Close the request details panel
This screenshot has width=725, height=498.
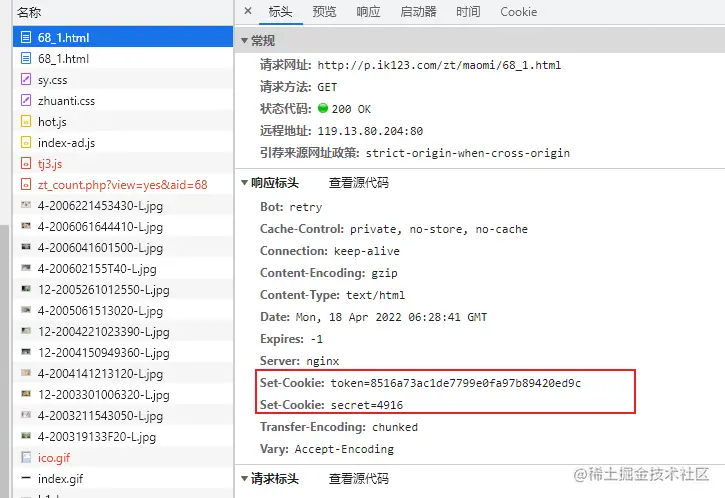[x=248, y=11]
